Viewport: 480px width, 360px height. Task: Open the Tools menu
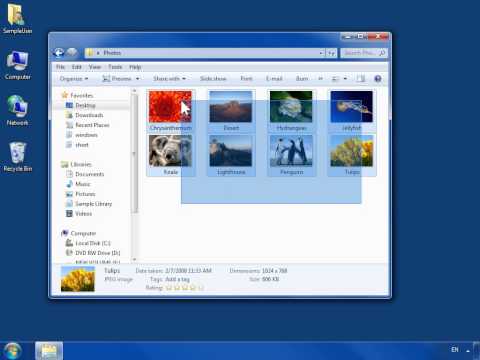click(115, 67)
